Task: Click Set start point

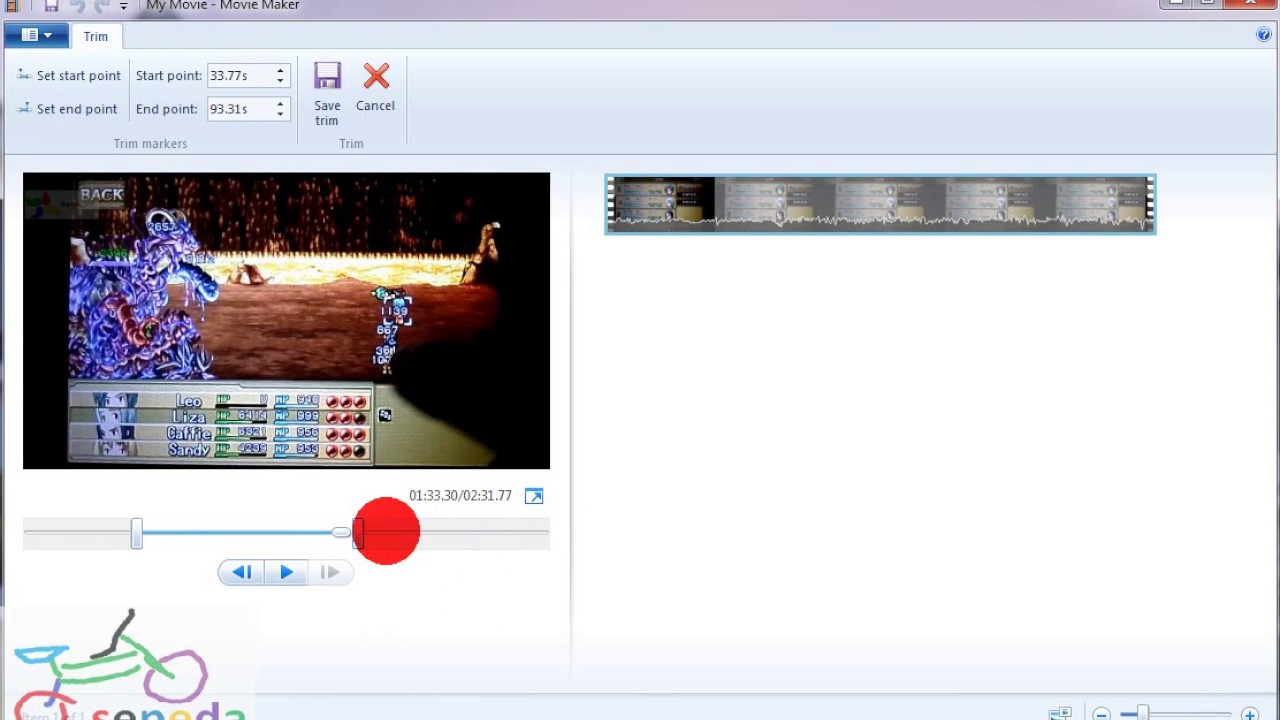Action: click(x=68, y=75)
